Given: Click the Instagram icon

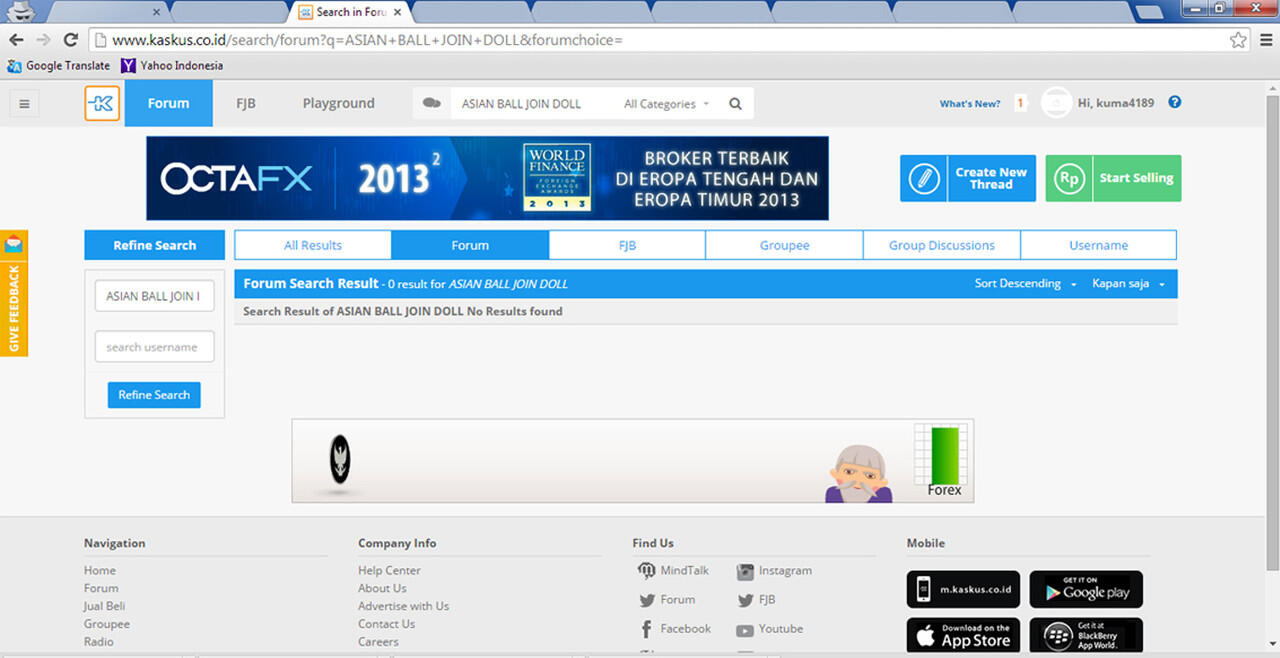Looking at the screenshot, I should click(x=745, y=571).
